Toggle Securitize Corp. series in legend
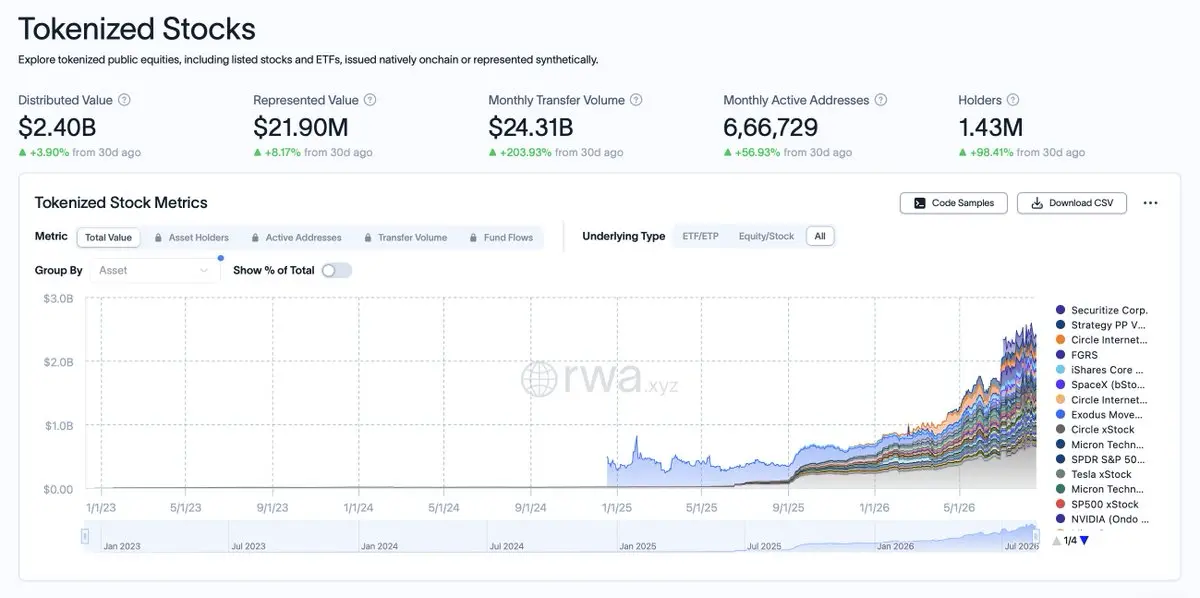Image resolution: width=1200 pixels, height=598 pixels. pyautogui.click(x=1102, y=310)
